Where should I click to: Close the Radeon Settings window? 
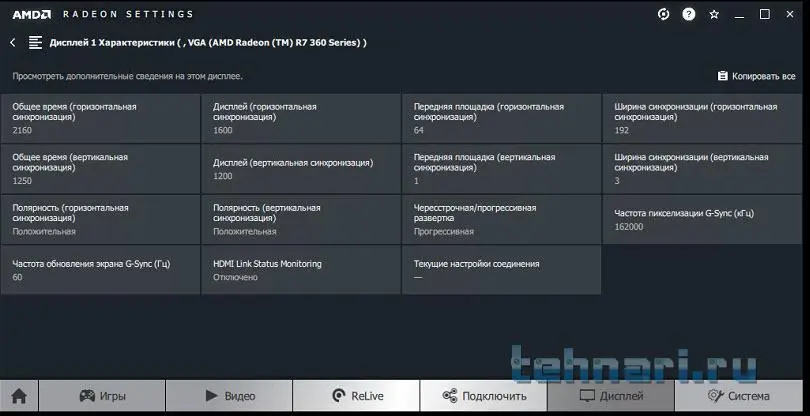click(x=790, y=14)
